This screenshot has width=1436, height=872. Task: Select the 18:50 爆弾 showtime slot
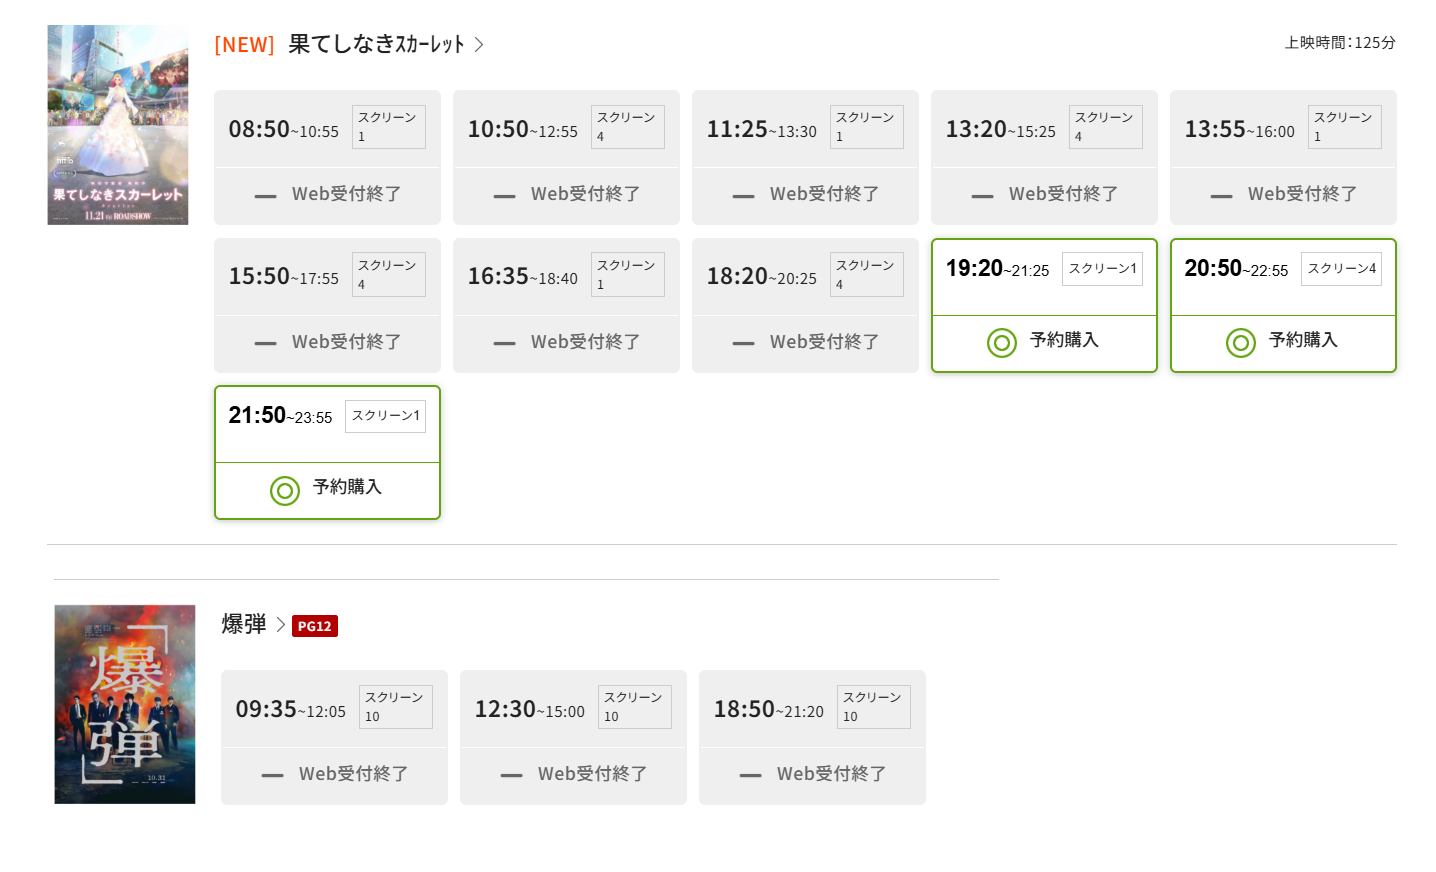click(812, 737)
